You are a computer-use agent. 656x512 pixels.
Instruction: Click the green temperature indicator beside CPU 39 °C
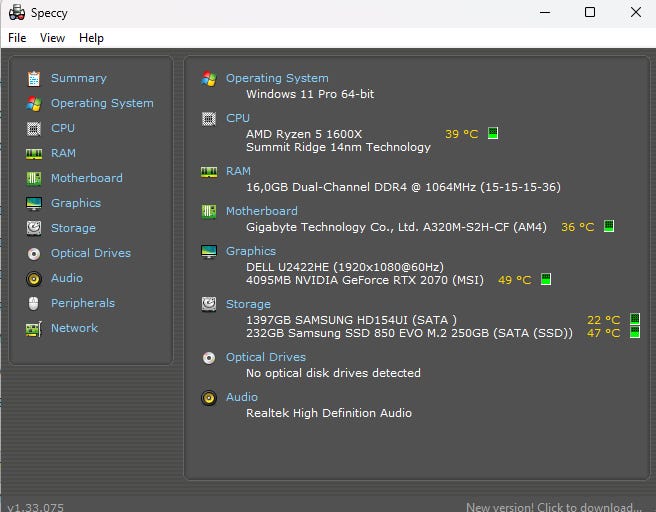(493, 133)
